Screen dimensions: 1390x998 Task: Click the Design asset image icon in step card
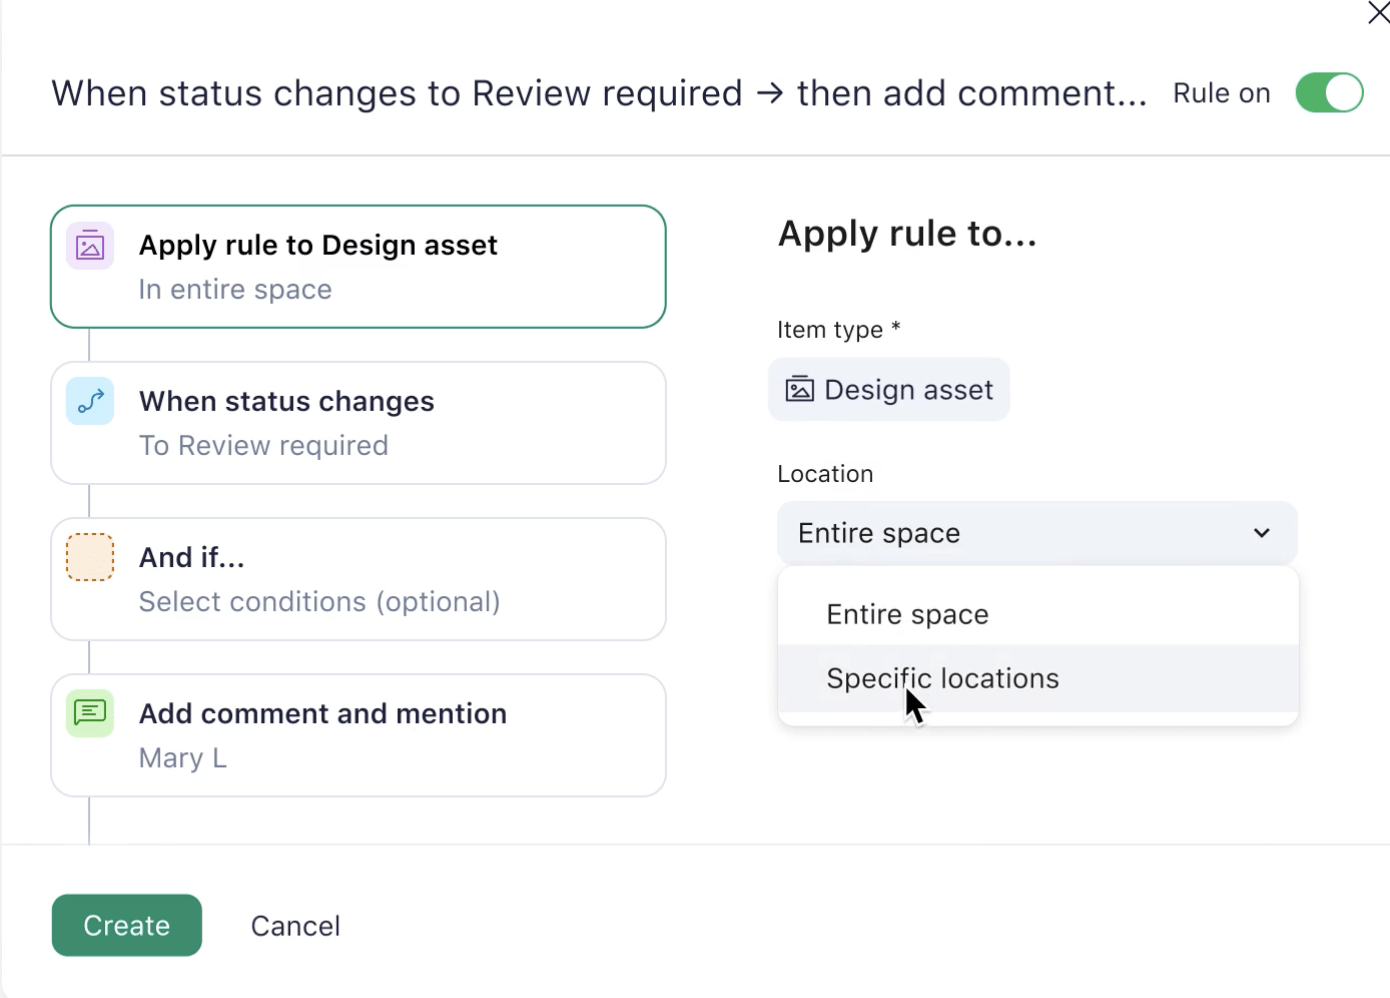[90, 246]
